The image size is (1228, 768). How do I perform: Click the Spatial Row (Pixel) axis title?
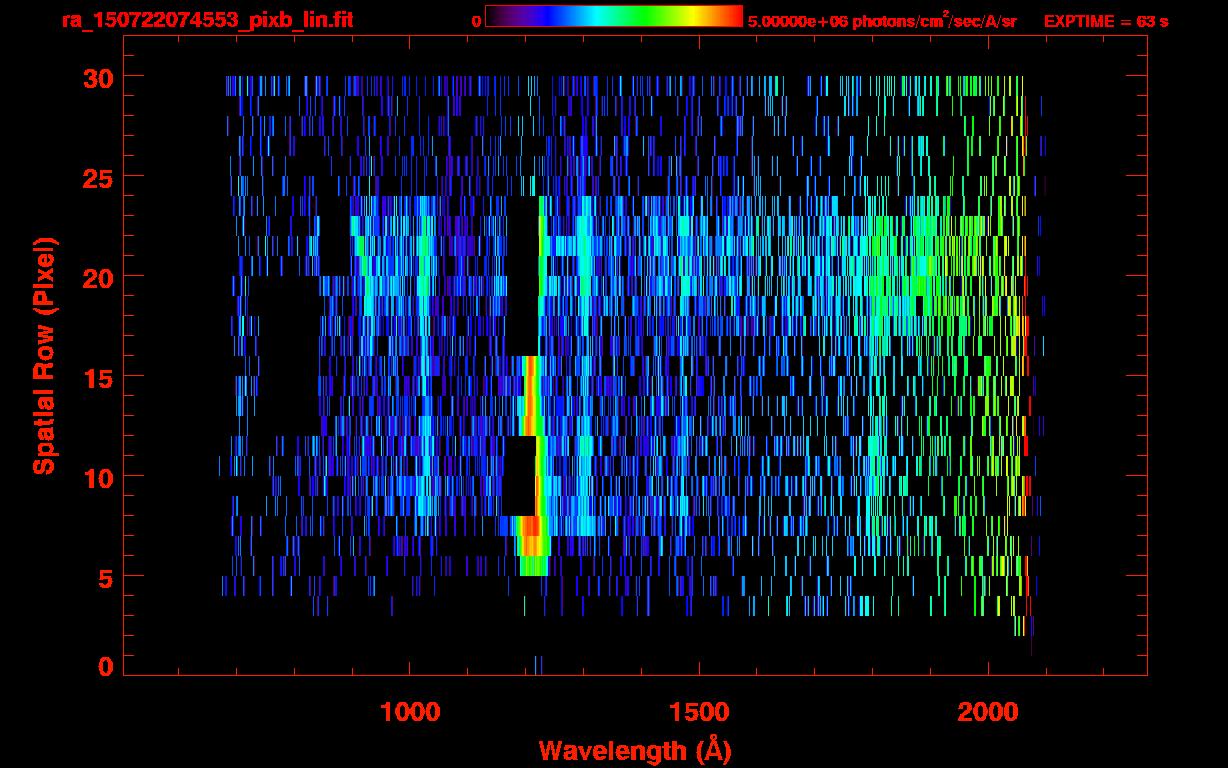coord(43,355)
